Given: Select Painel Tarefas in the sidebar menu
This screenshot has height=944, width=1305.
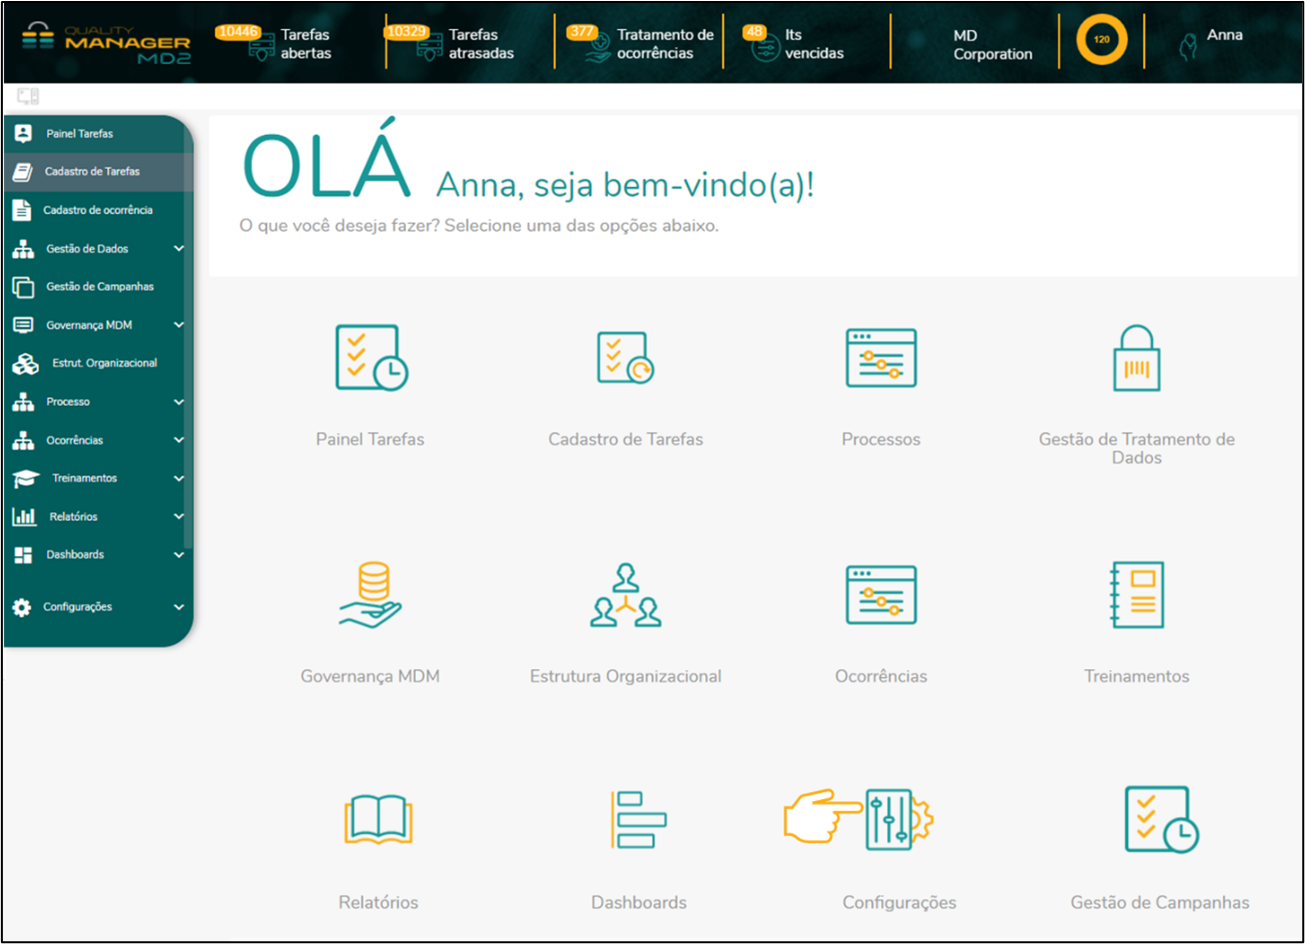Looking at the screenshot, I should click(x=97, y=133).
